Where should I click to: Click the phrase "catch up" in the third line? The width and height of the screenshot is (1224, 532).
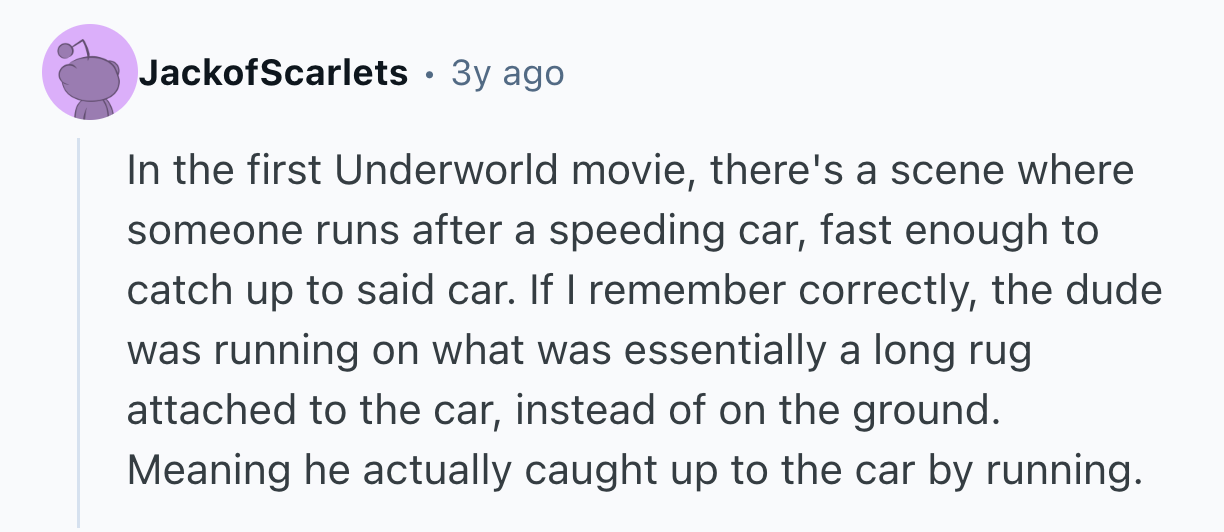tap(204, 291)
